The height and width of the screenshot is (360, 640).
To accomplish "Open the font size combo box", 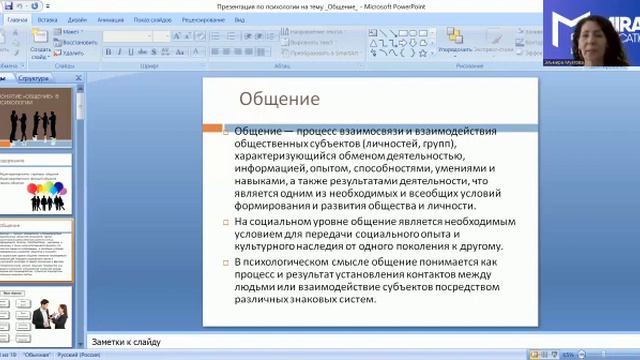I will tap(161, 36).
